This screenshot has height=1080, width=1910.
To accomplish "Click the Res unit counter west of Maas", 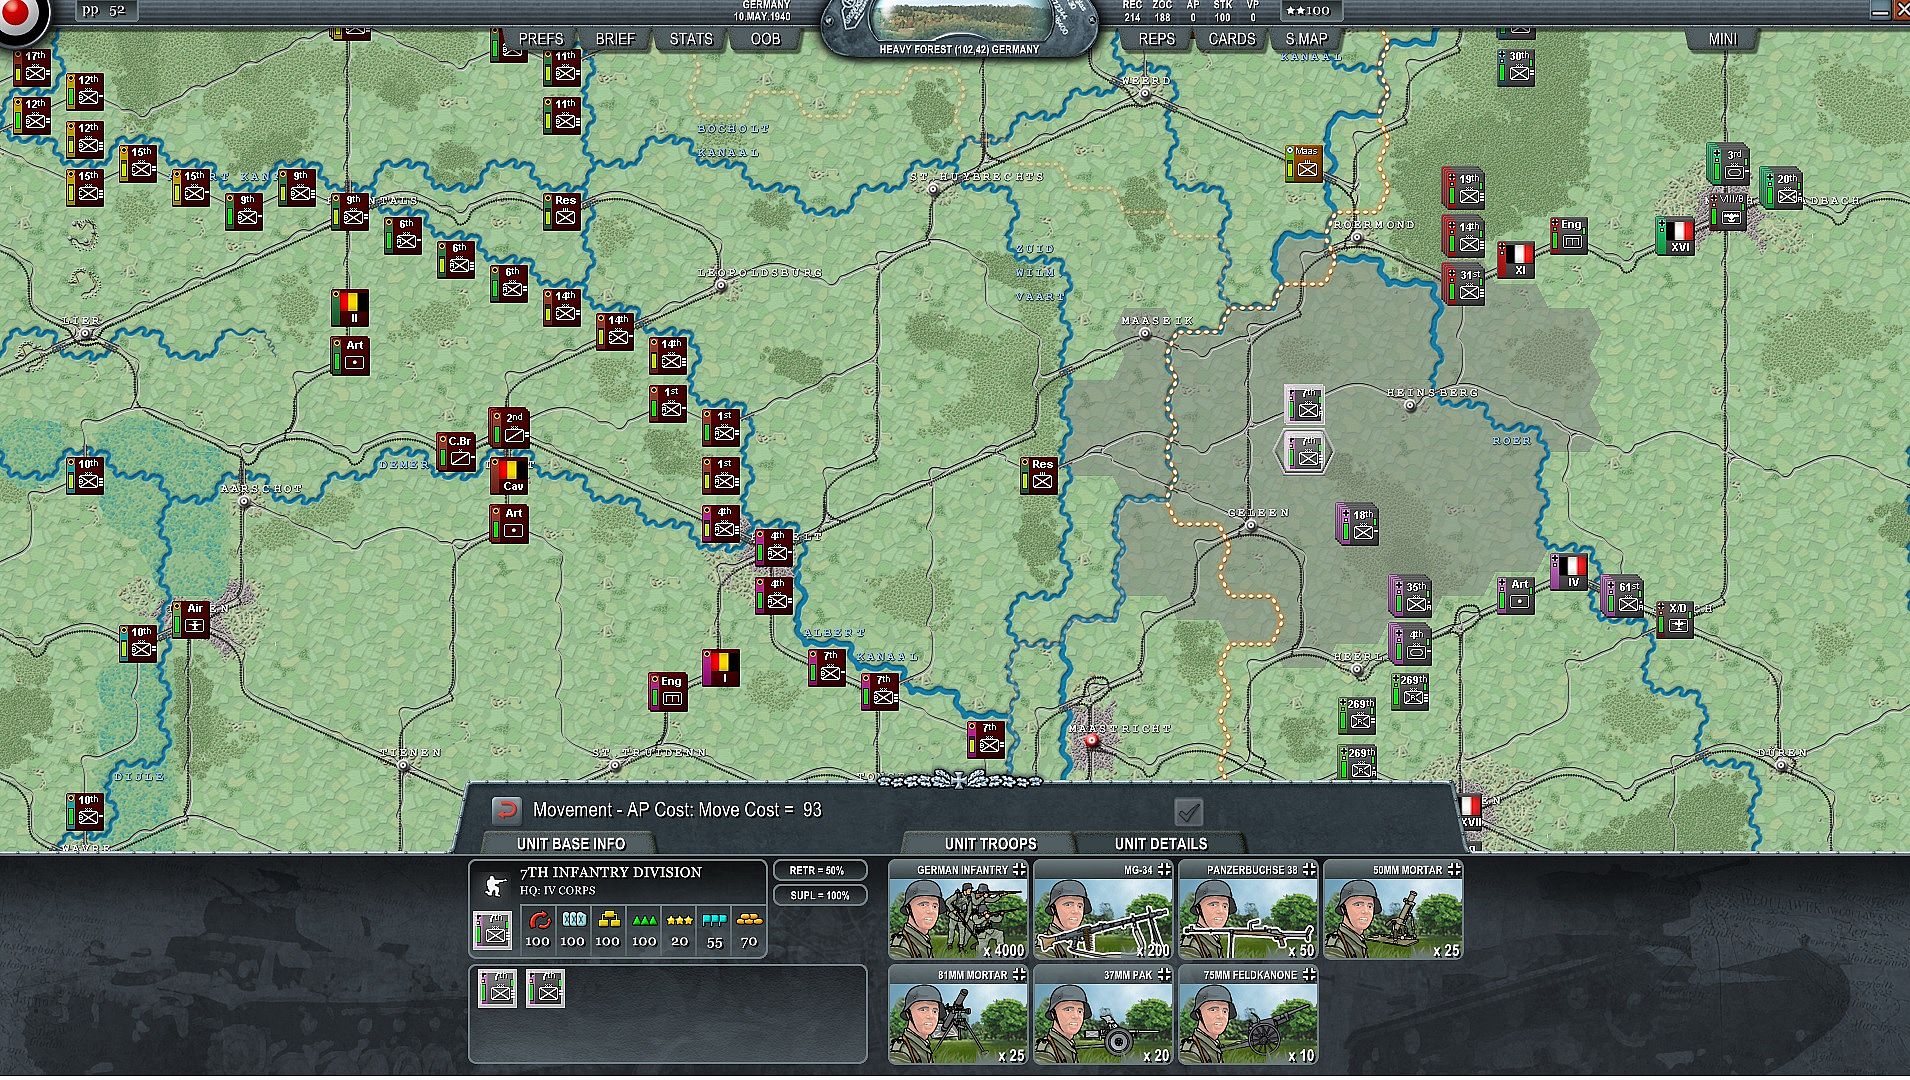I will [x=1040, y=475].
